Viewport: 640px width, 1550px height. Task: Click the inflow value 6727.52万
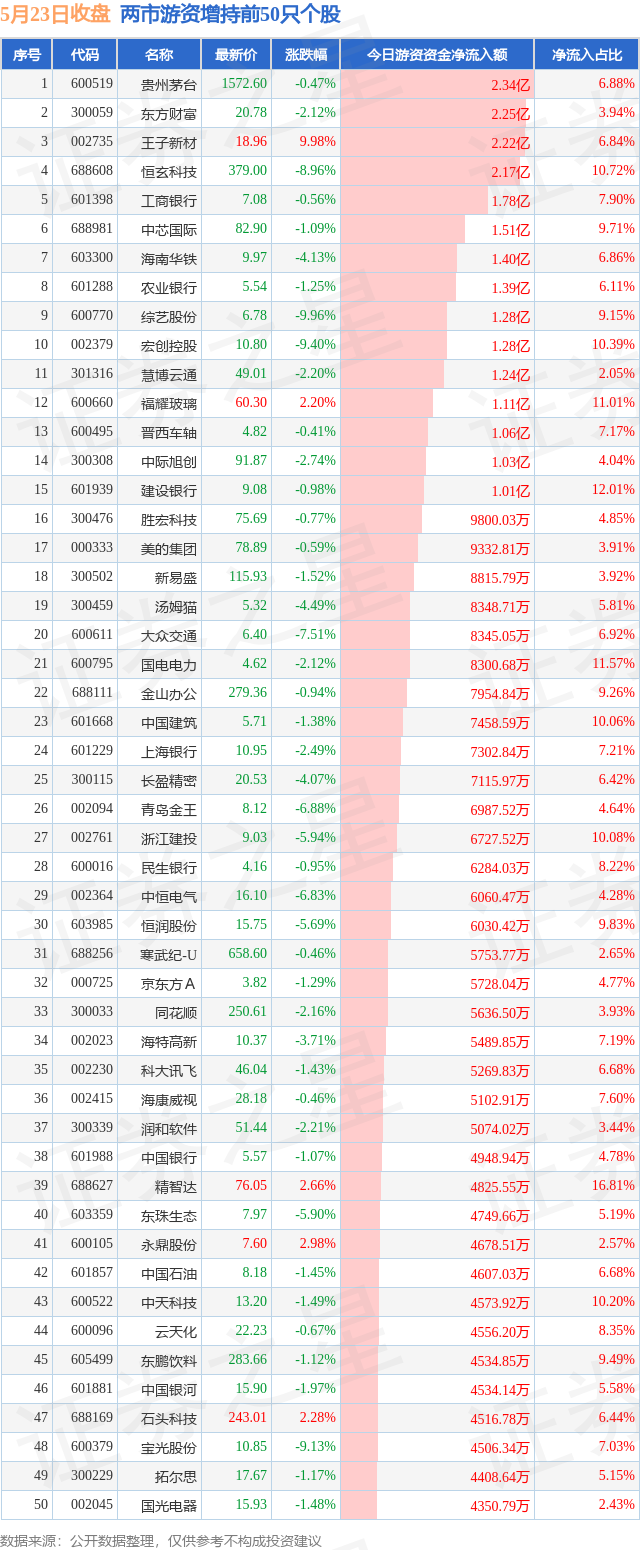[x=499, y=838]
